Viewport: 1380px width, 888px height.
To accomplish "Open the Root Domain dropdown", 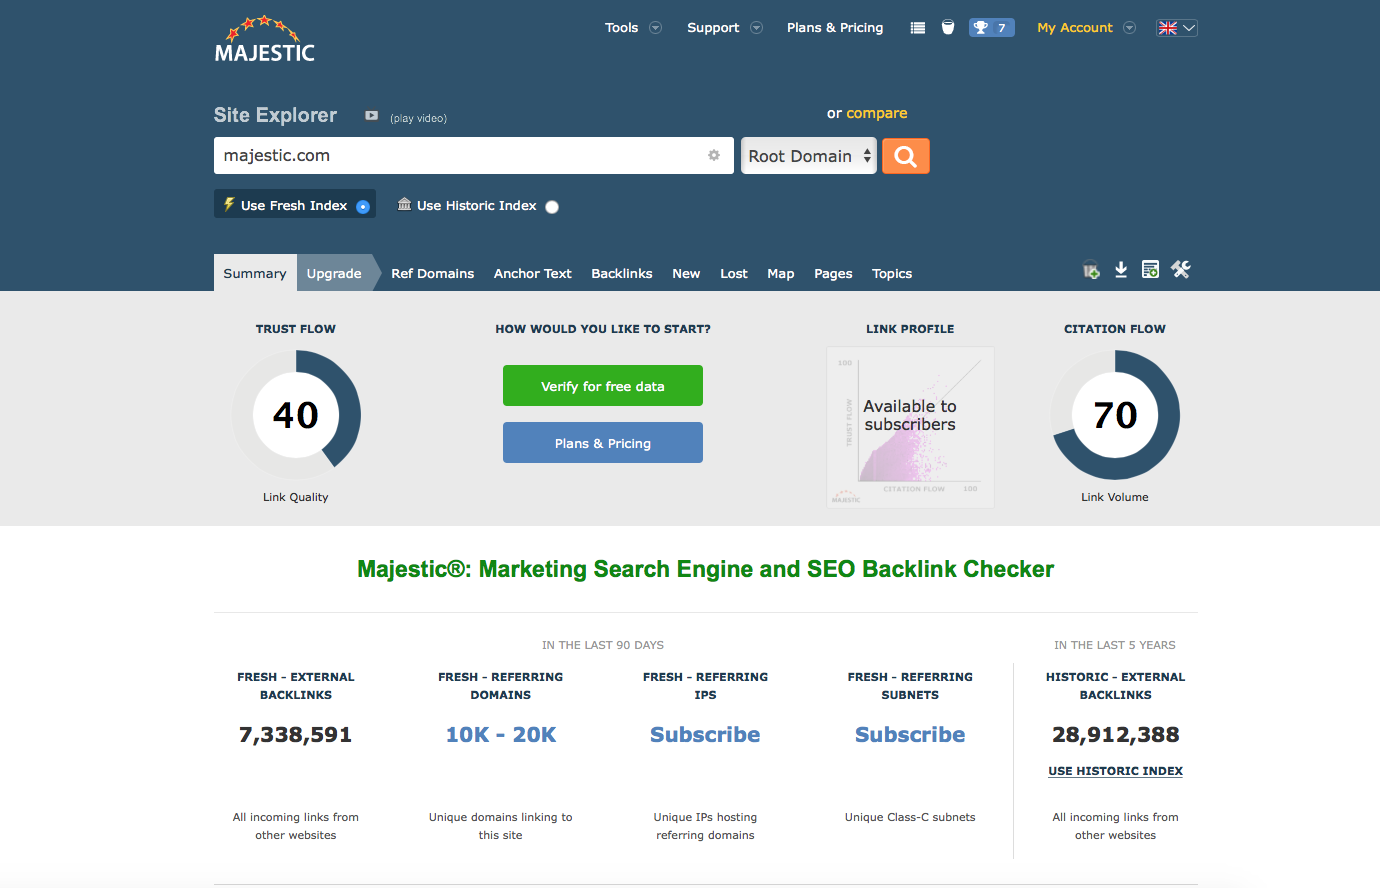I will click(808, 155).
